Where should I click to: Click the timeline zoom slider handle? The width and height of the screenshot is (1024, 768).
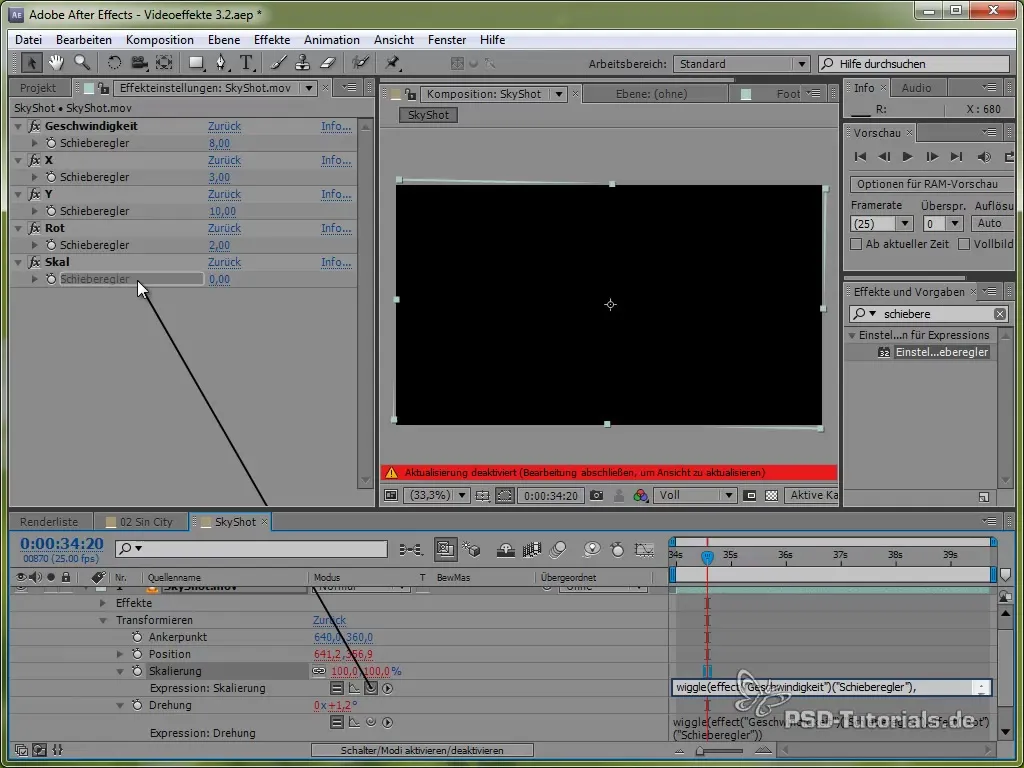[699, 751]
